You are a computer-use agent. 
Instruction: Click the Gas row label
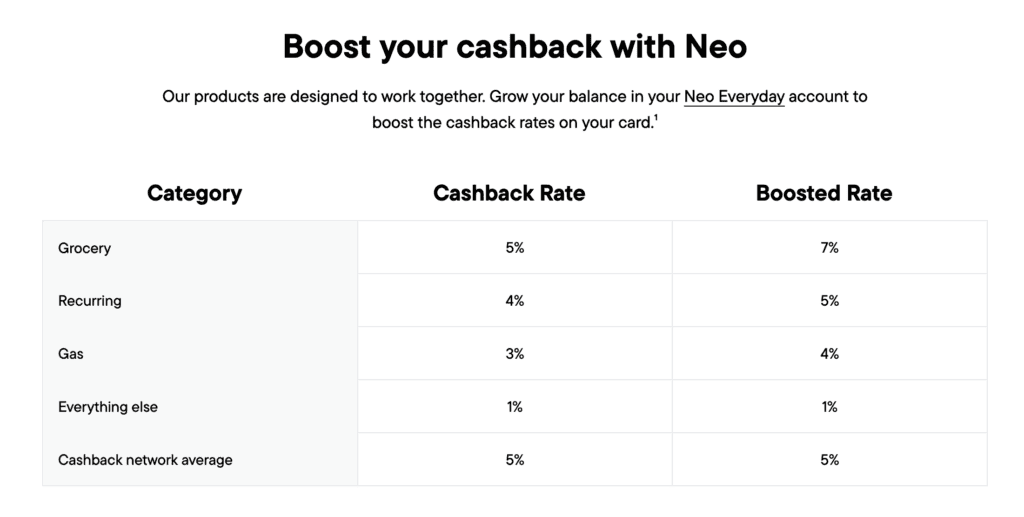71,354
